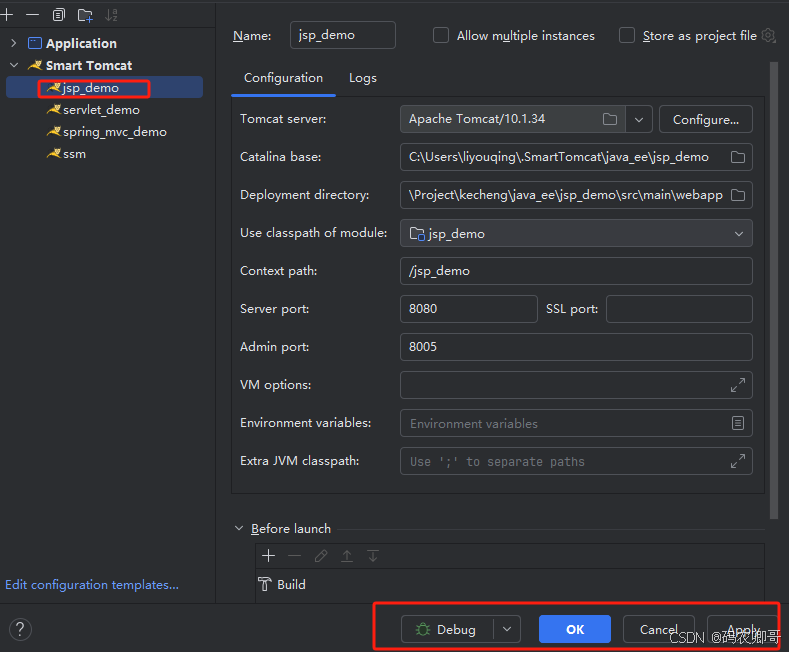Add a Before launch task
The width and height of the screenshot is (789, 652).
[x=269, y=556]
